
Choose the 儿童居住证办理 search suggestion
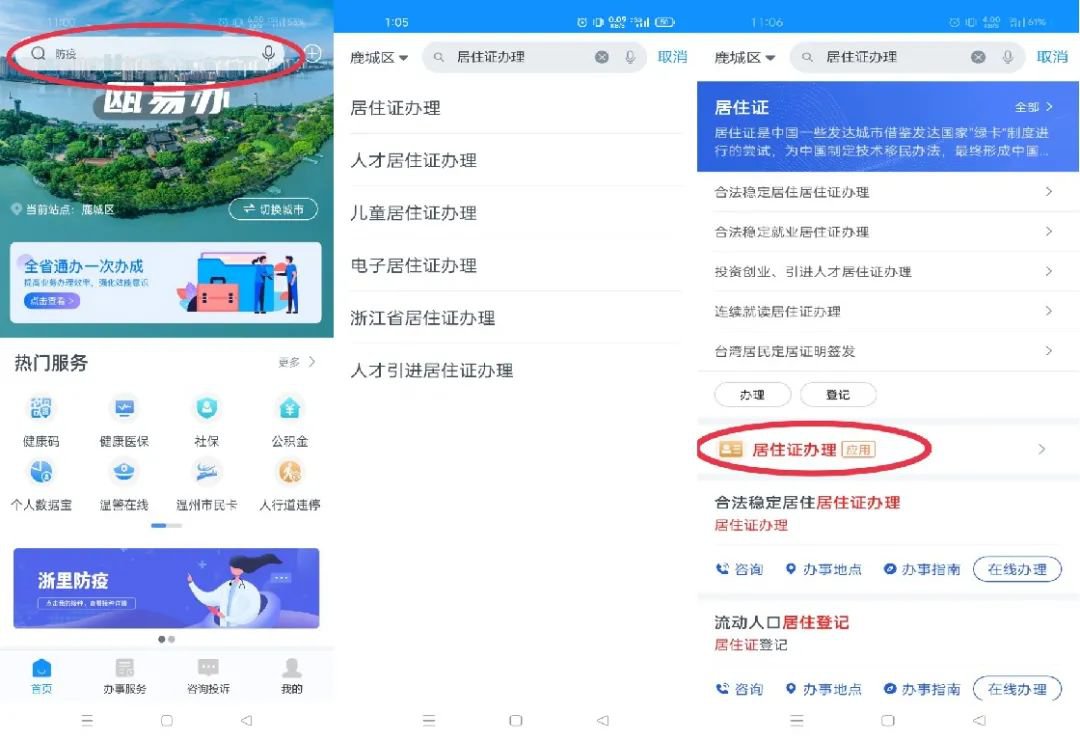(x=413, y=213)
